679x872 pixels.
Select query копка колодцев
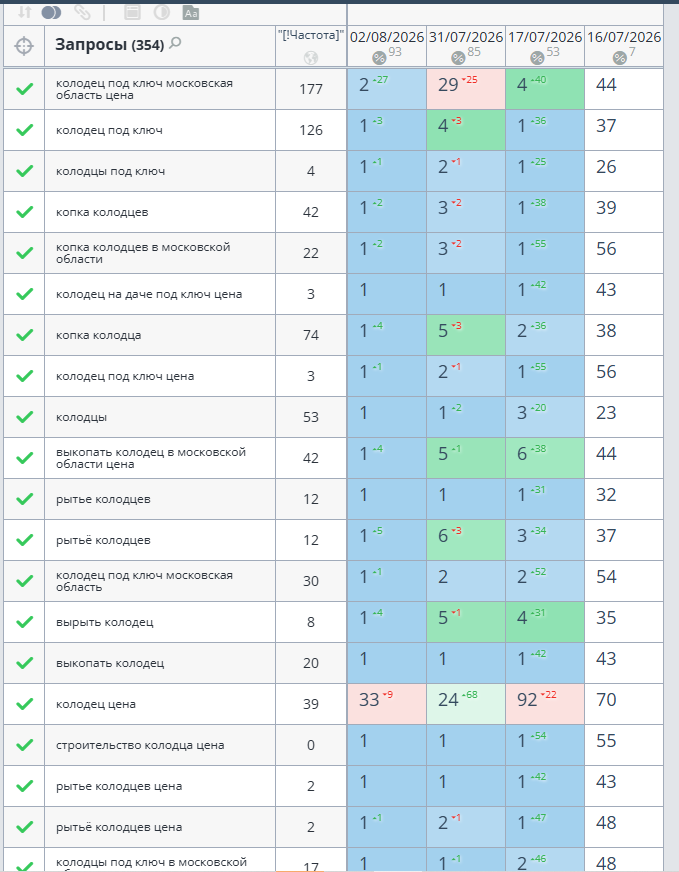pyautogui.click(x=102, y=212)
